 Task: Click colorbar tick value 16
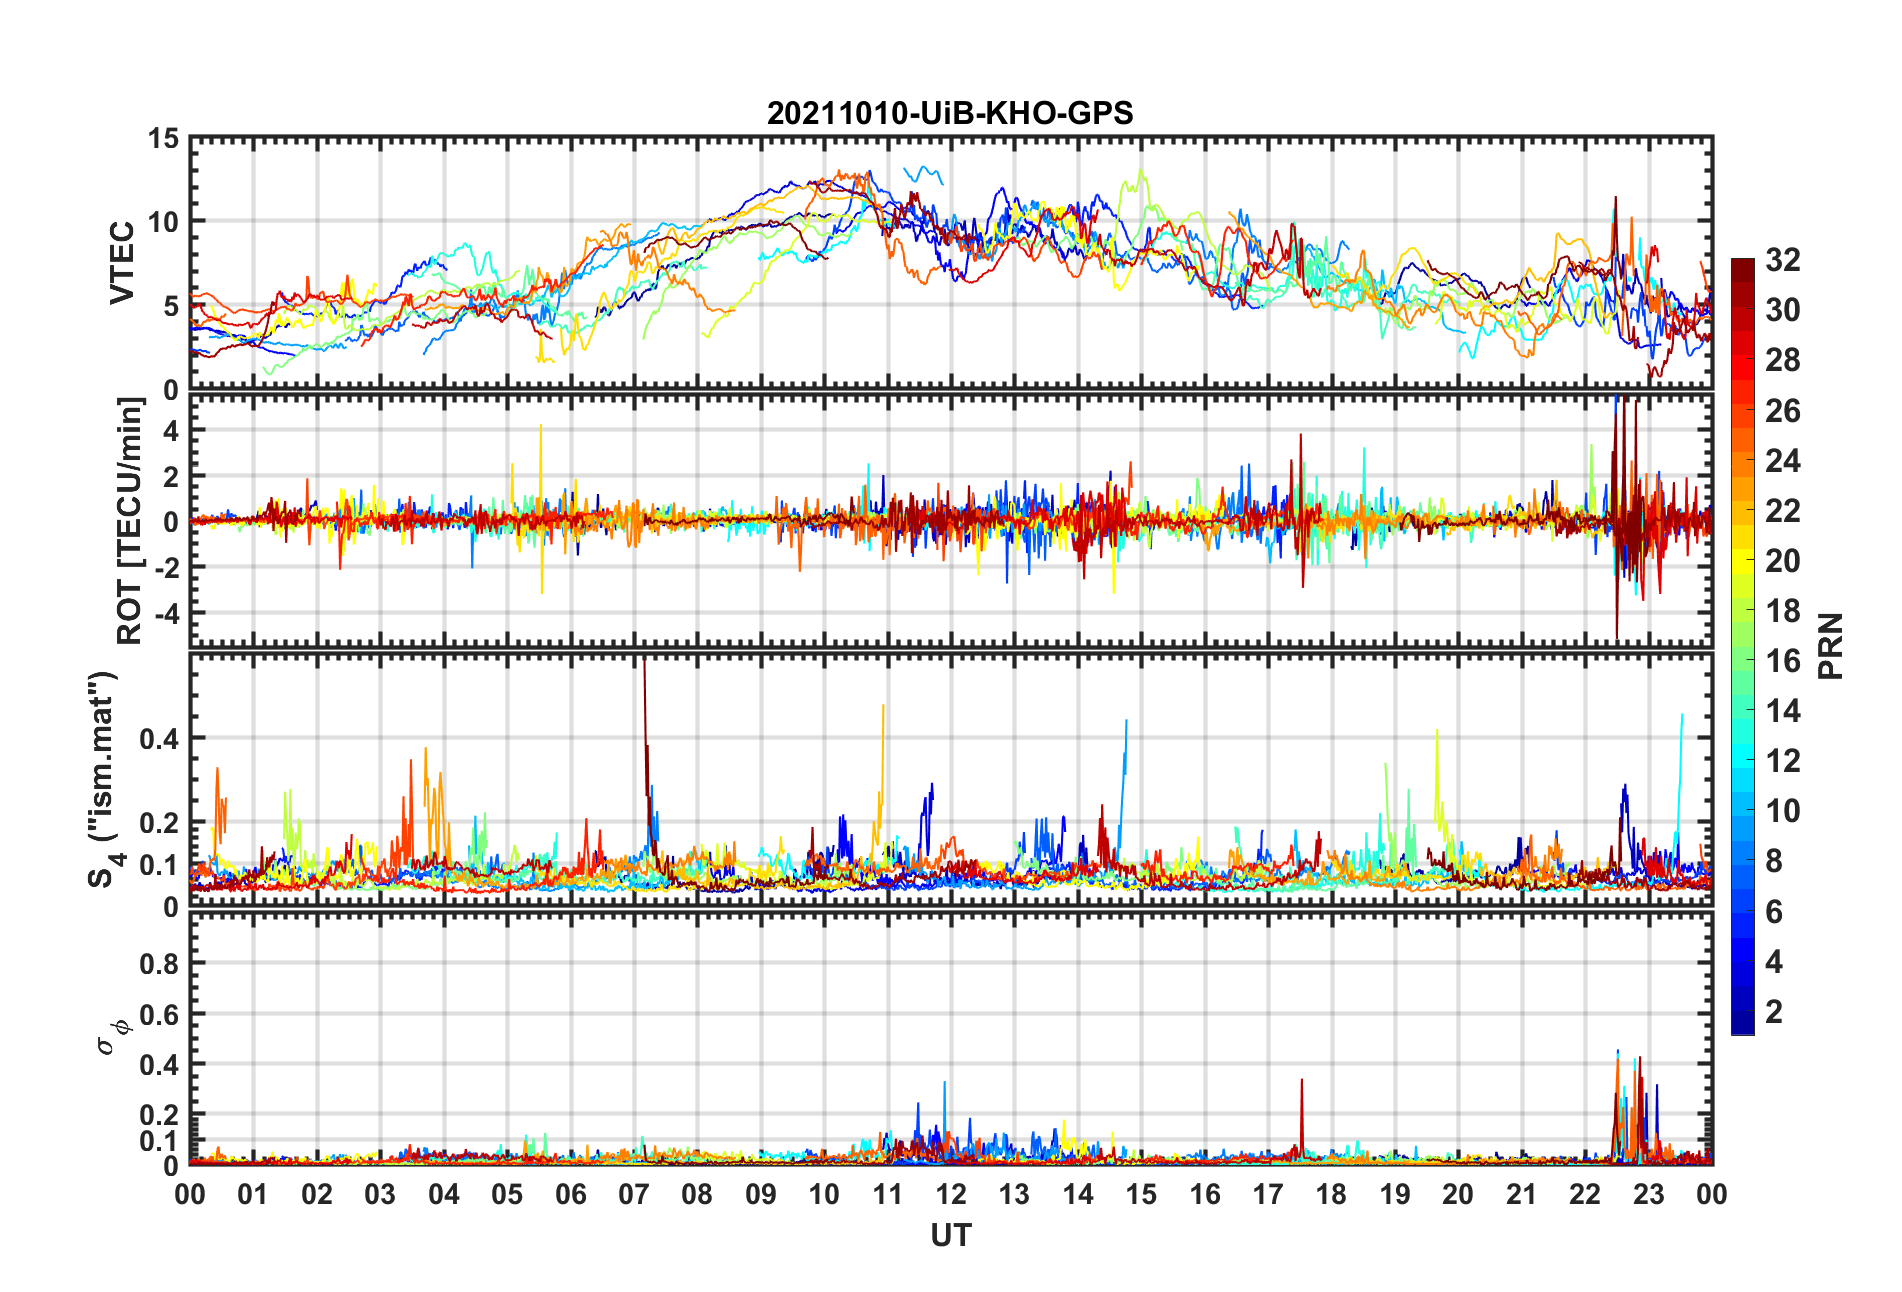tap(1783, 661)
